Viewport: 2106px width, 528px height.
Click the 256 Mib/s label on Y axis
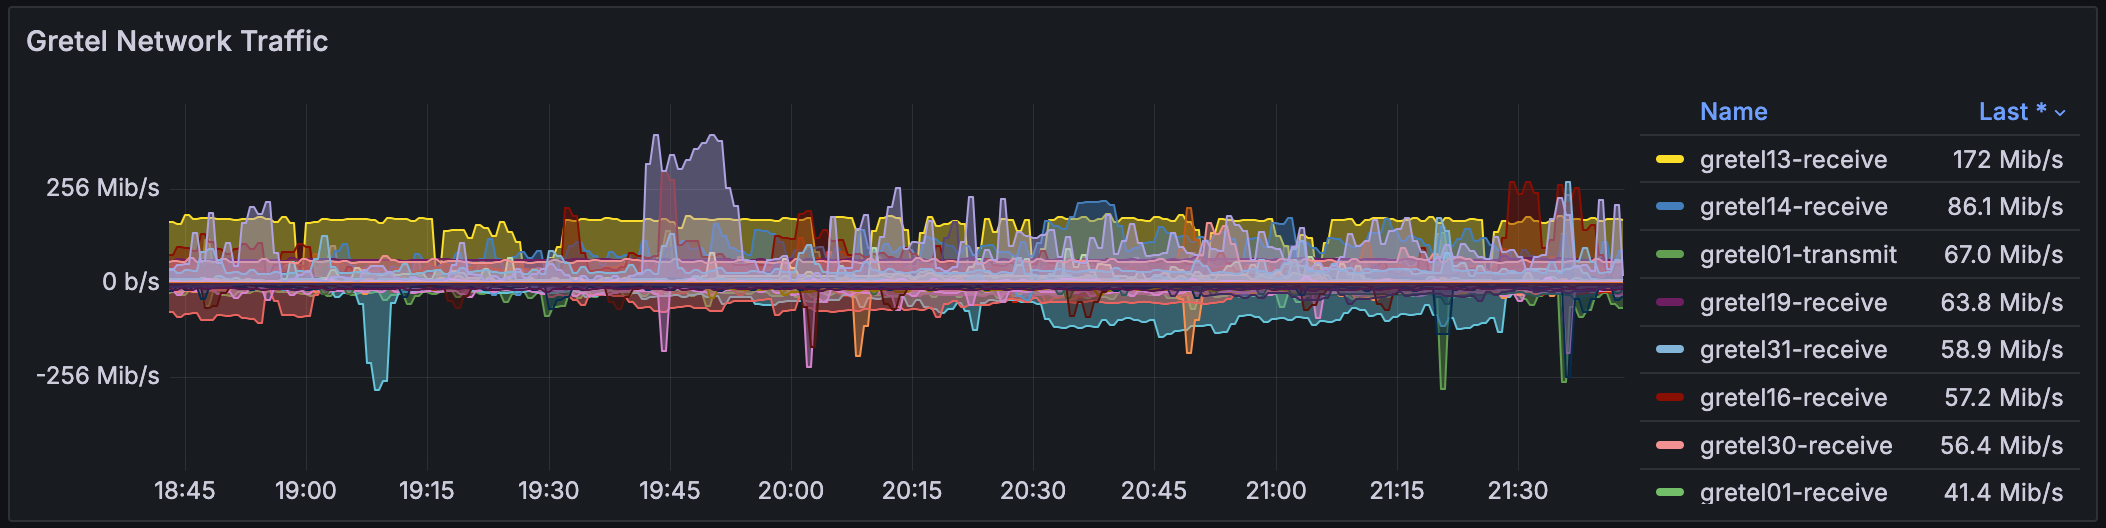(x=102, y=188)
